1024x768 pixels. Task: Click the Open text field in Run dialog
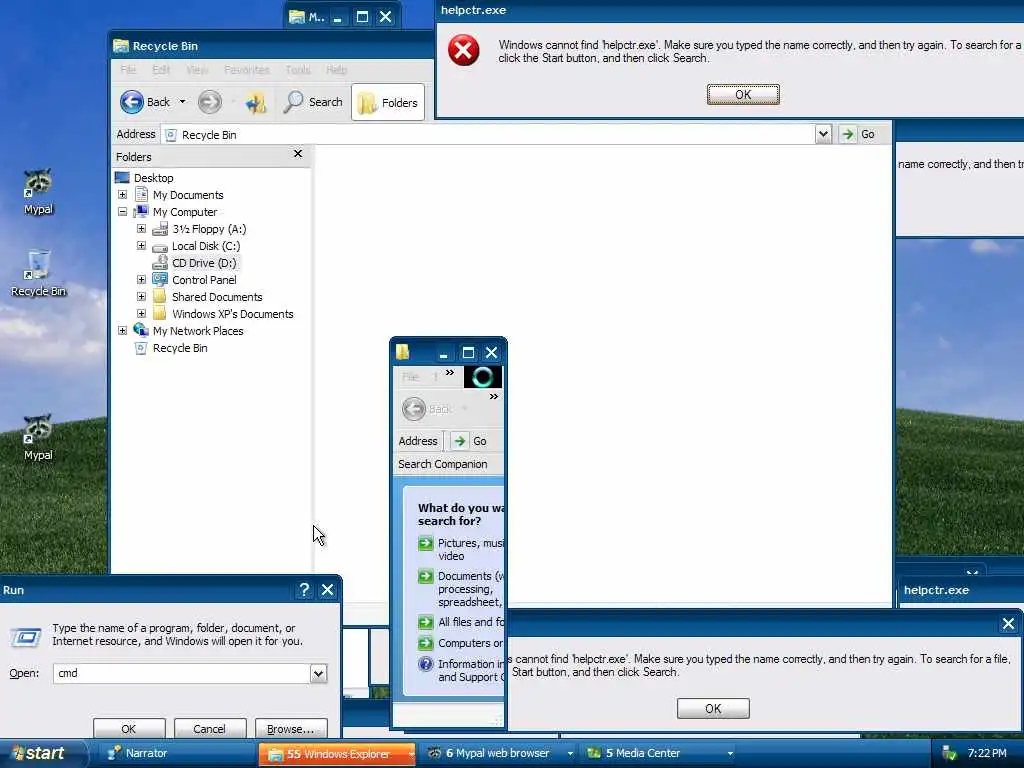click(182, 673)
